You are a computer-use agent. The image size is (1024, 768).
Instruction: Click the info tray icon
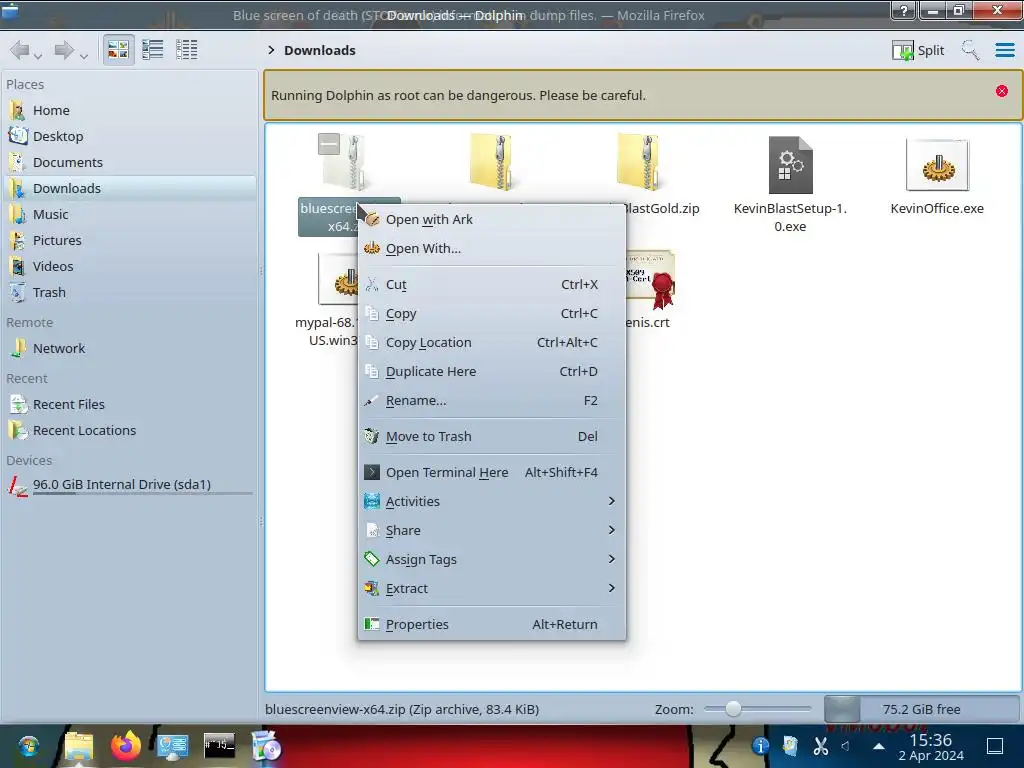click(x=760, y=746)
